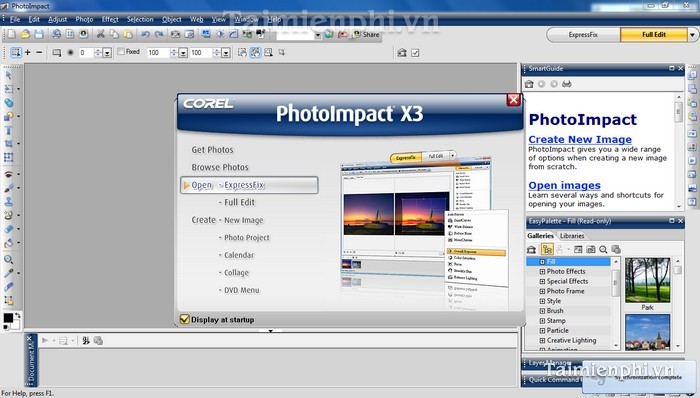
Task: Click the minus subtract-from-selection icon
Action: tap(39, 52)
